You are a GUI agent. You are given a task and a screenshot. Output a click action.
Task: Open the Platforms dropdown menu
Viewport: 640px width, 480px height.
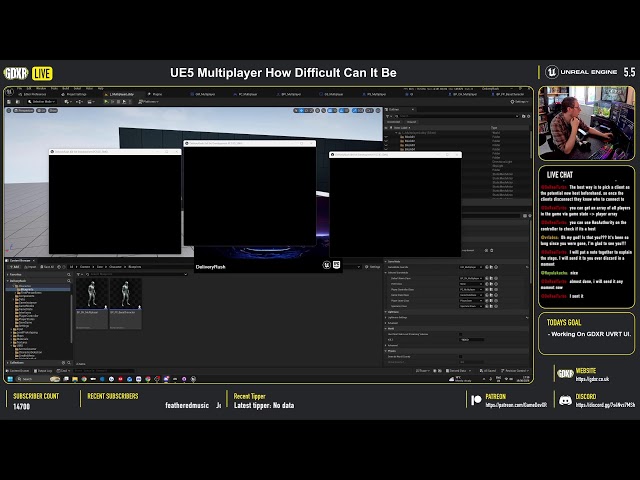pyautogui.click(x=149, y=102)
